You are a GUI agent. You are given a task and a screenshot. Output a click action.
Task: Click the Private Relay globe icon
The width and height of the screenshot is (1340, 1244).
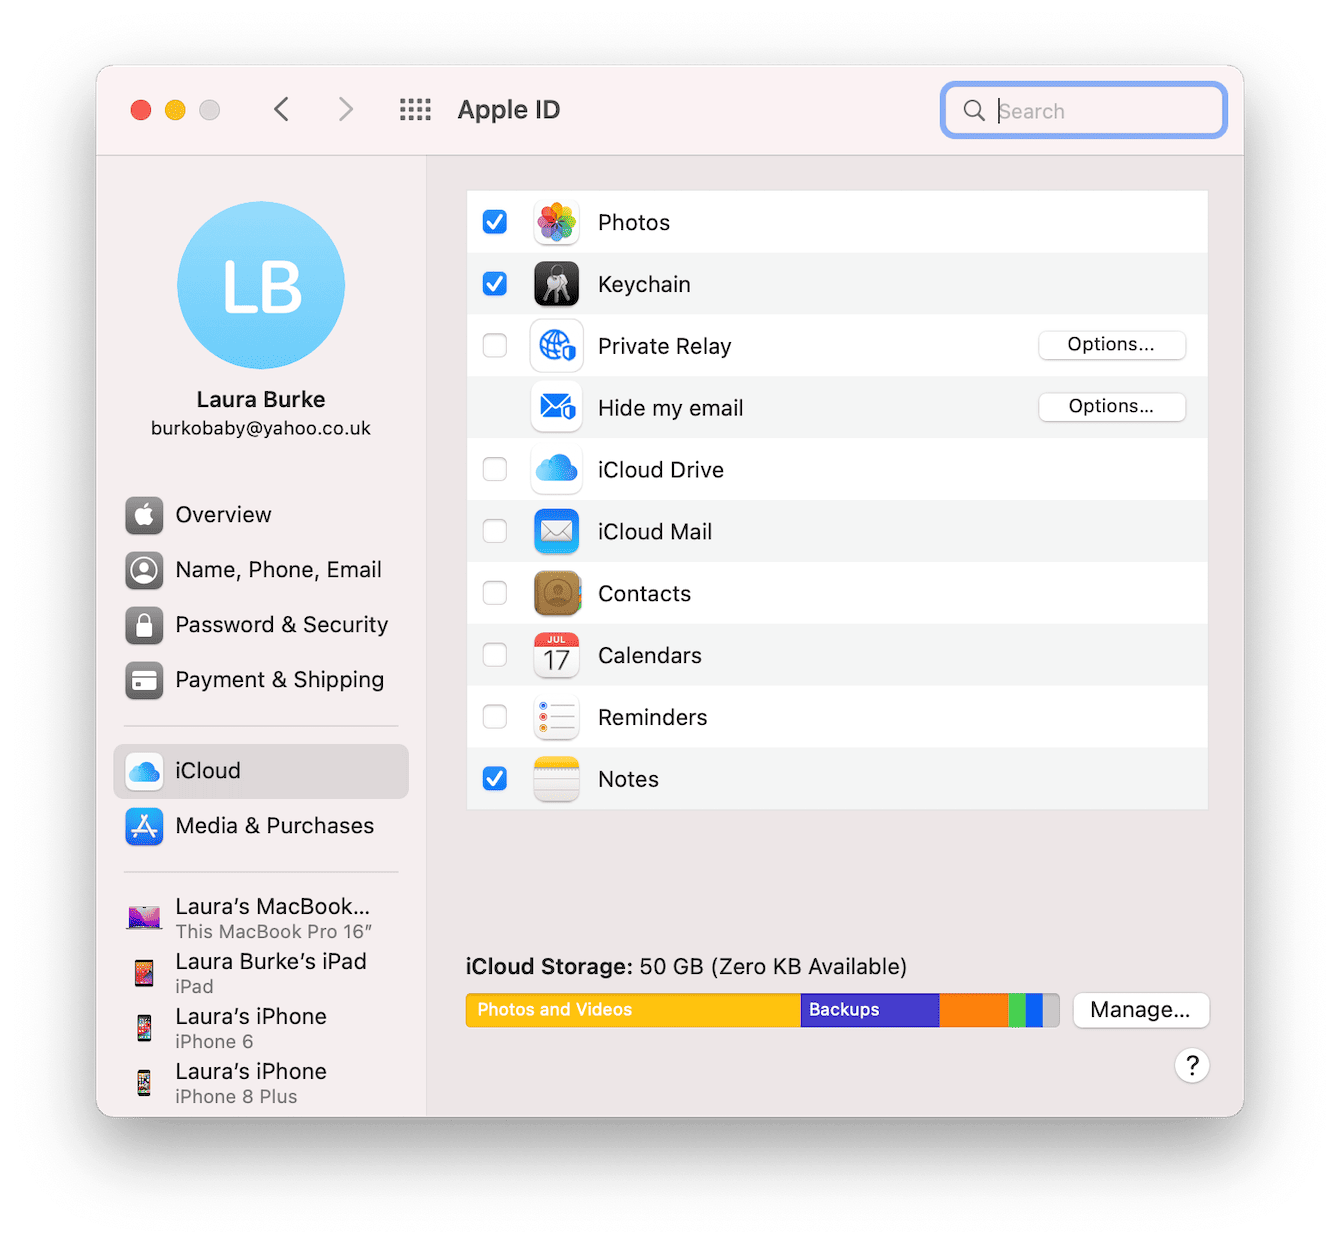coord(556,346)
